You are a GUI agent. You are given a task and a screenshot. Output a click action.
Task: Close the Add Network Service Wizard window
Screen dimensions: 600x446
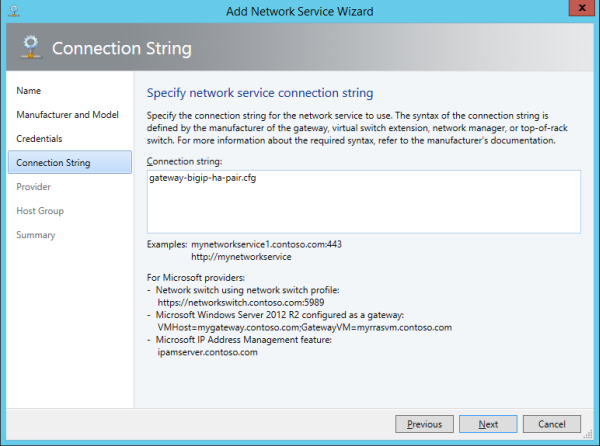click(x=576, y=10)
